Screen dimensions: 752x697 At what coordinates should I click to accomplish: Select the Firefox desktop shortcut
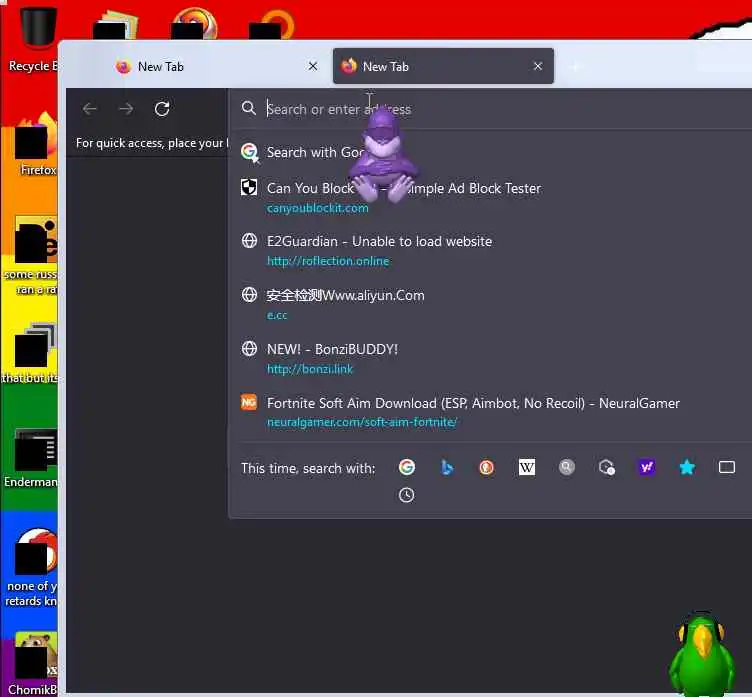click(x=36, y=144)
